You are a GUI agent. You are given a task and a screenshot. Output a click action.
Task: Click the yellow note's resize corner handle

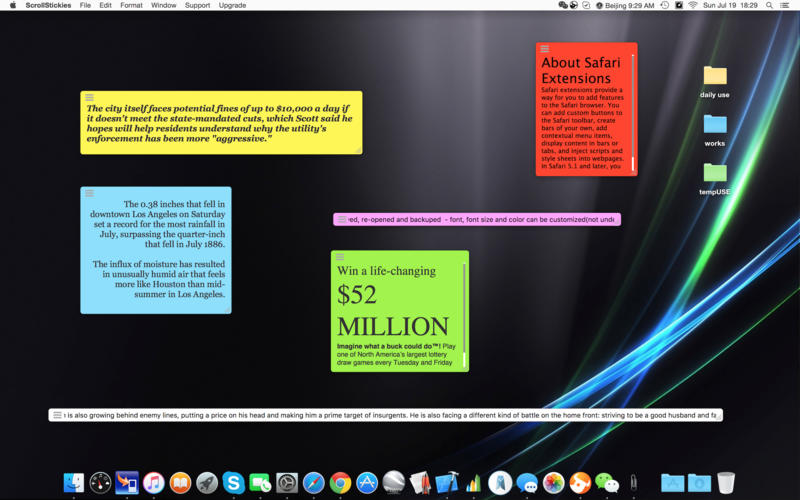358,150
